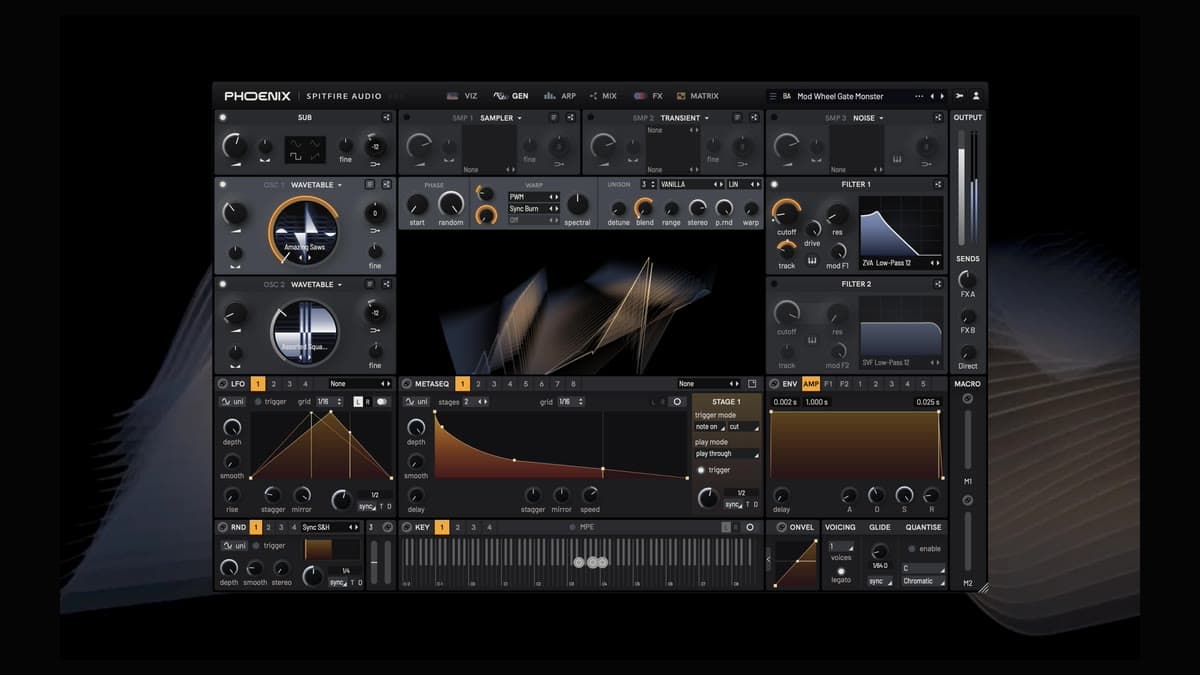
Task: Open the user account icon
Action: [x=976, y=96]
